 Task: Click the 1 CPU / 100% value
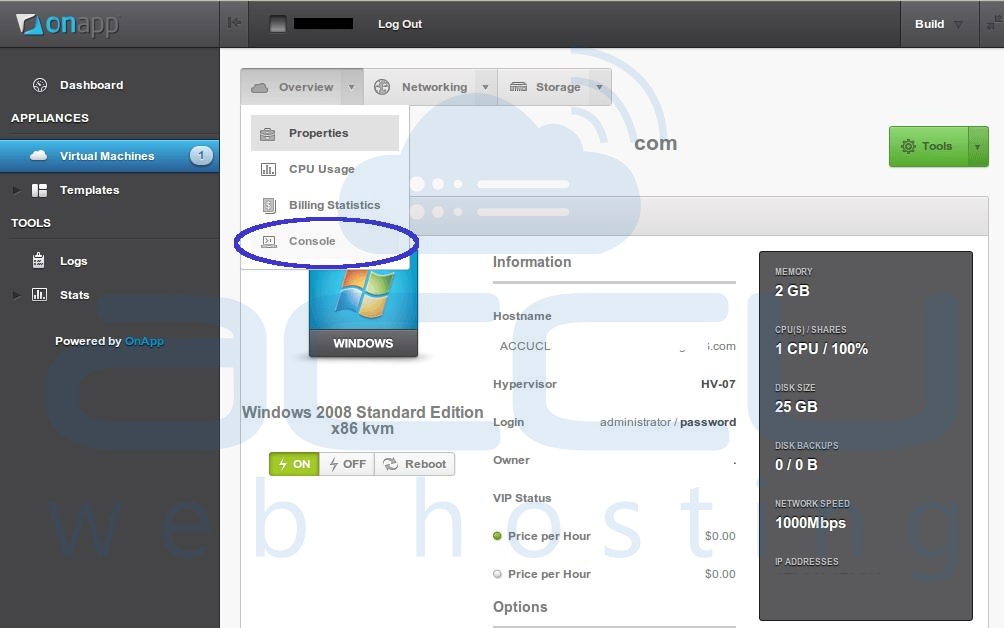pos(822,349)
